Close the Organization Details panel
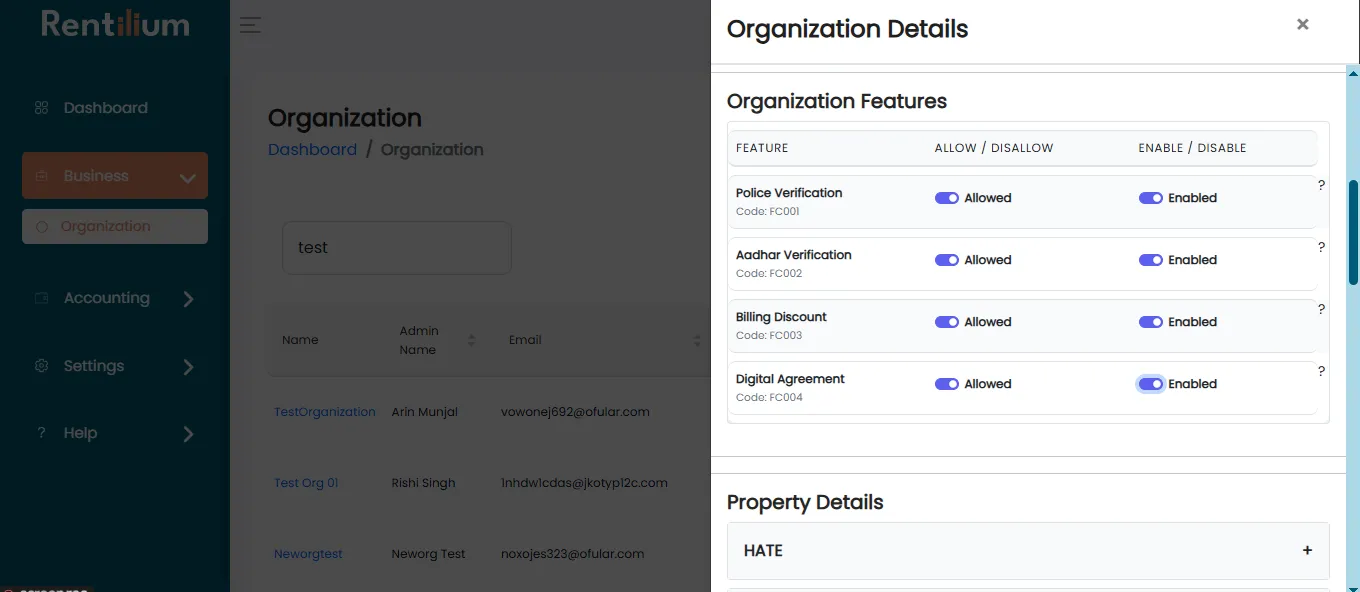 point(1302,24)
